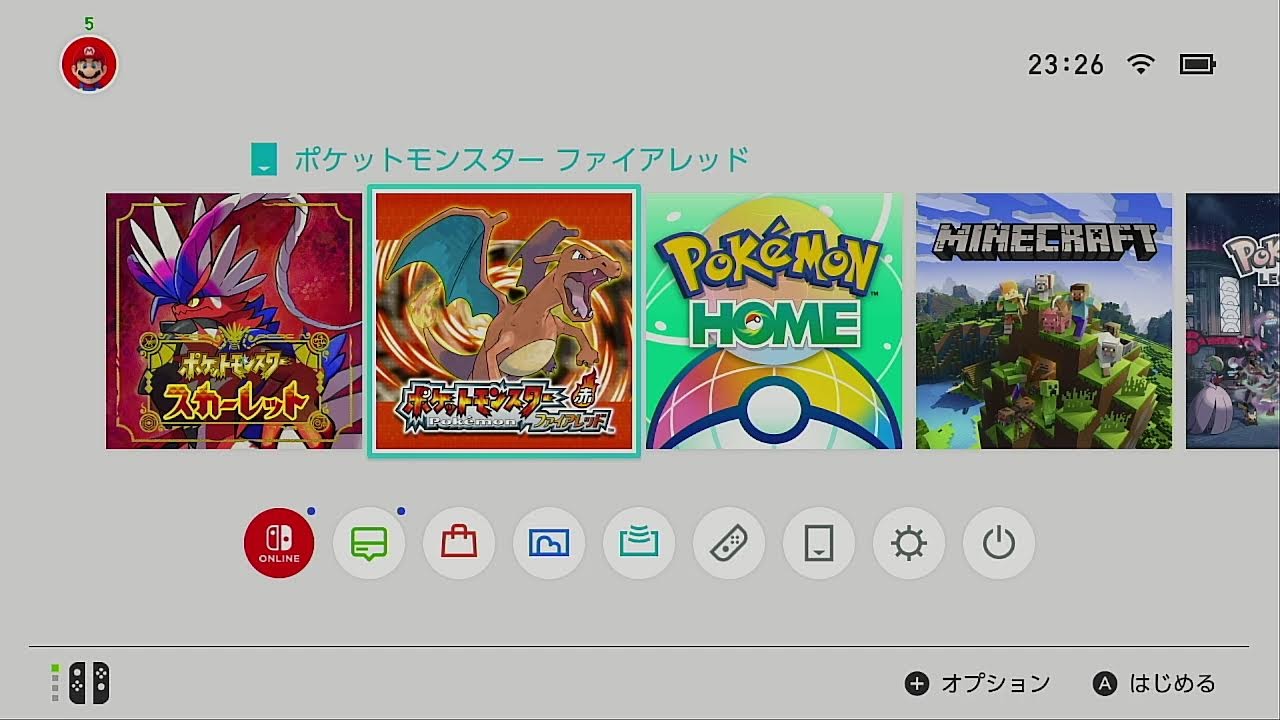Open the Controllers icon

[729, 543]
